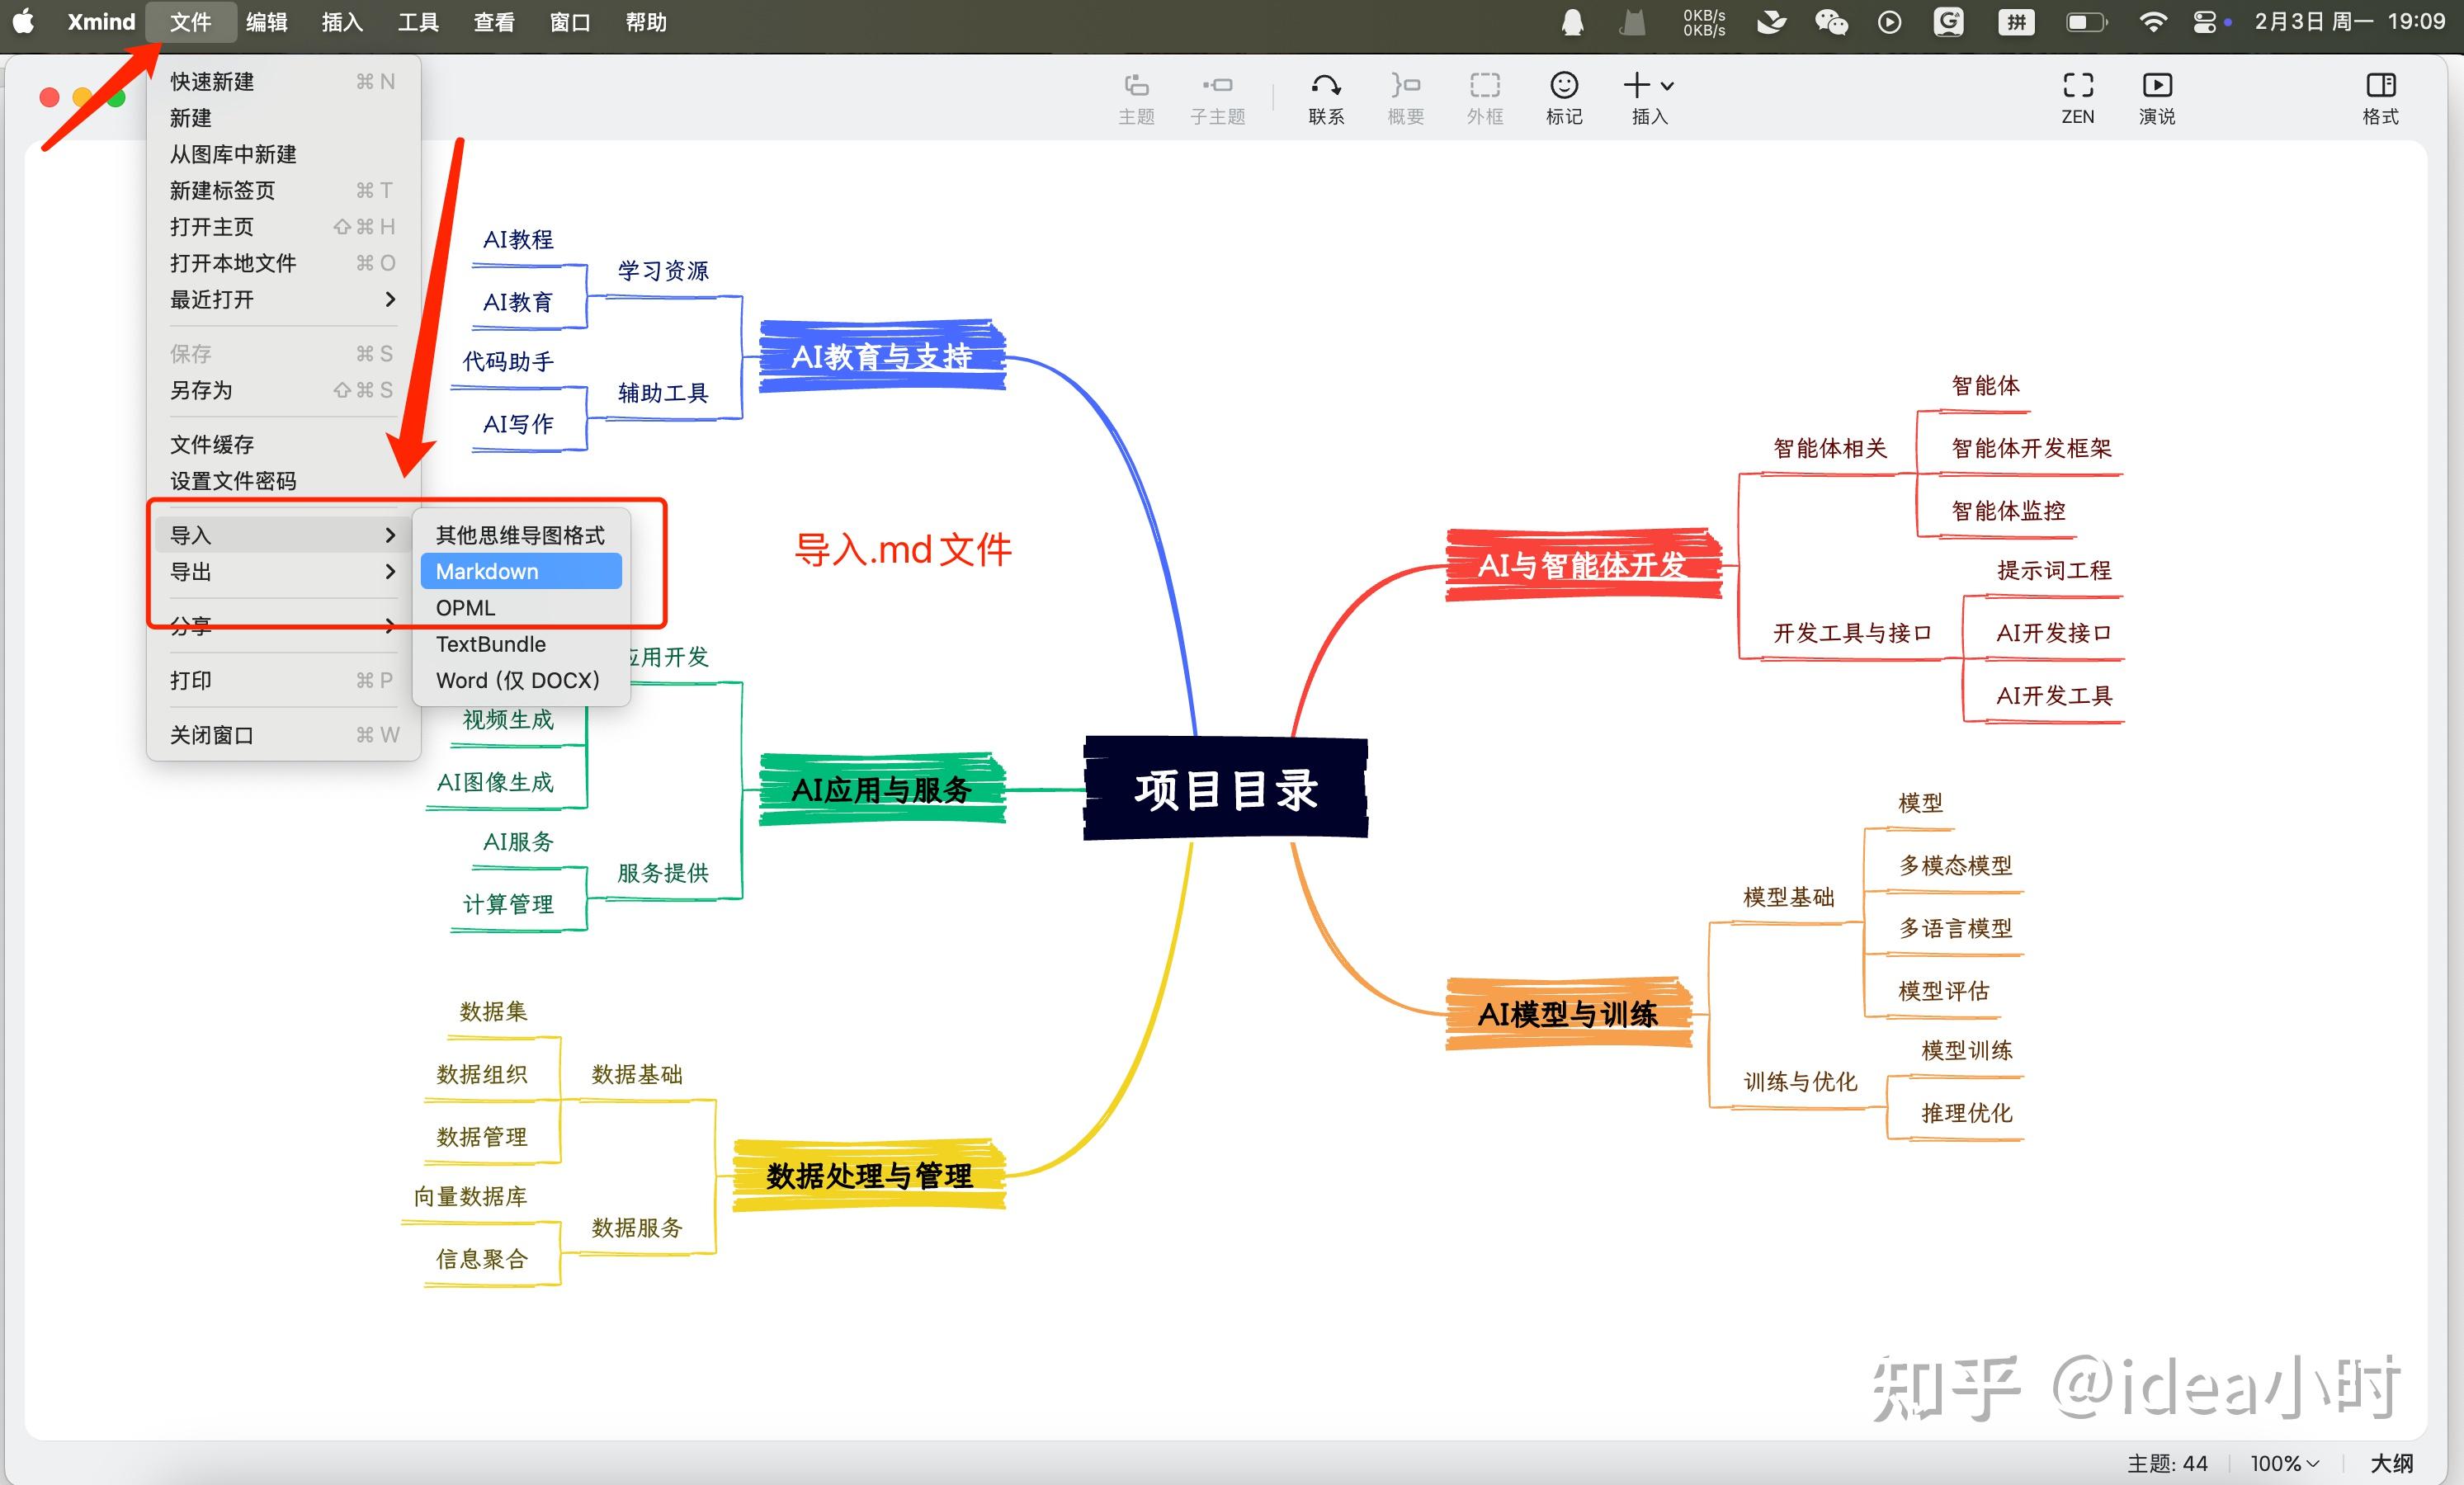Click 另存为 Save As menu entry
Screen dimensions: 2464x1485
point(202,390)
